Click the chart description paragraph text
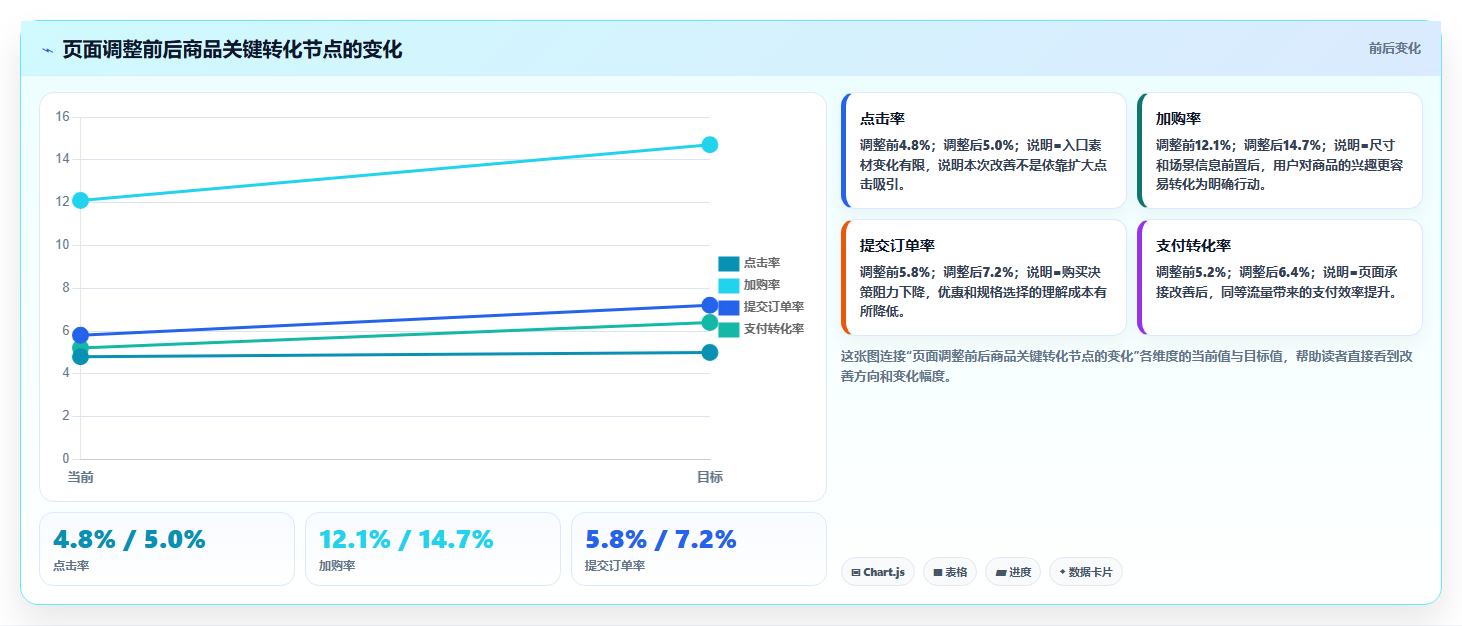This screenshot has width=1462, height=626. [x=1126, y=366]
